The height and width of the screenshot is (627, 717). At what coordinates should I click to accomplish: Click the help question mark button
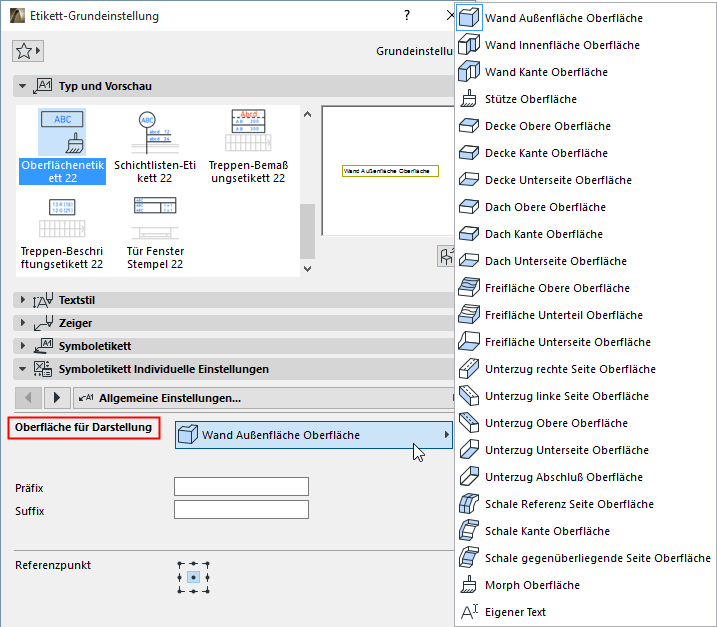coord(407,16)
